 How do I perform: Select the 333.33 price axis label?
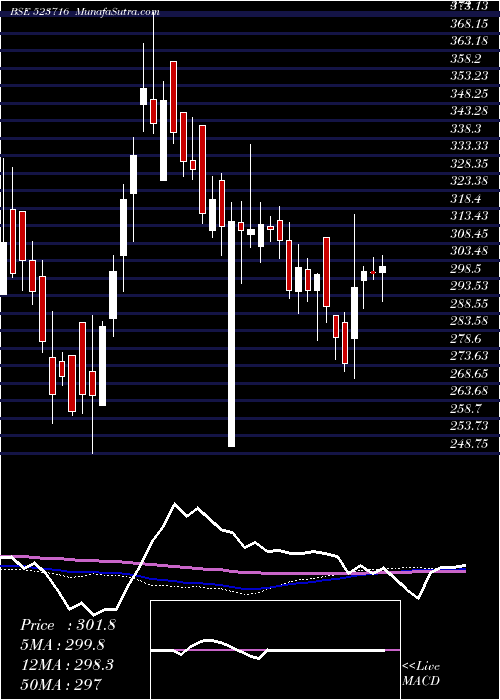pyautogui.click(x=469, y=146)
